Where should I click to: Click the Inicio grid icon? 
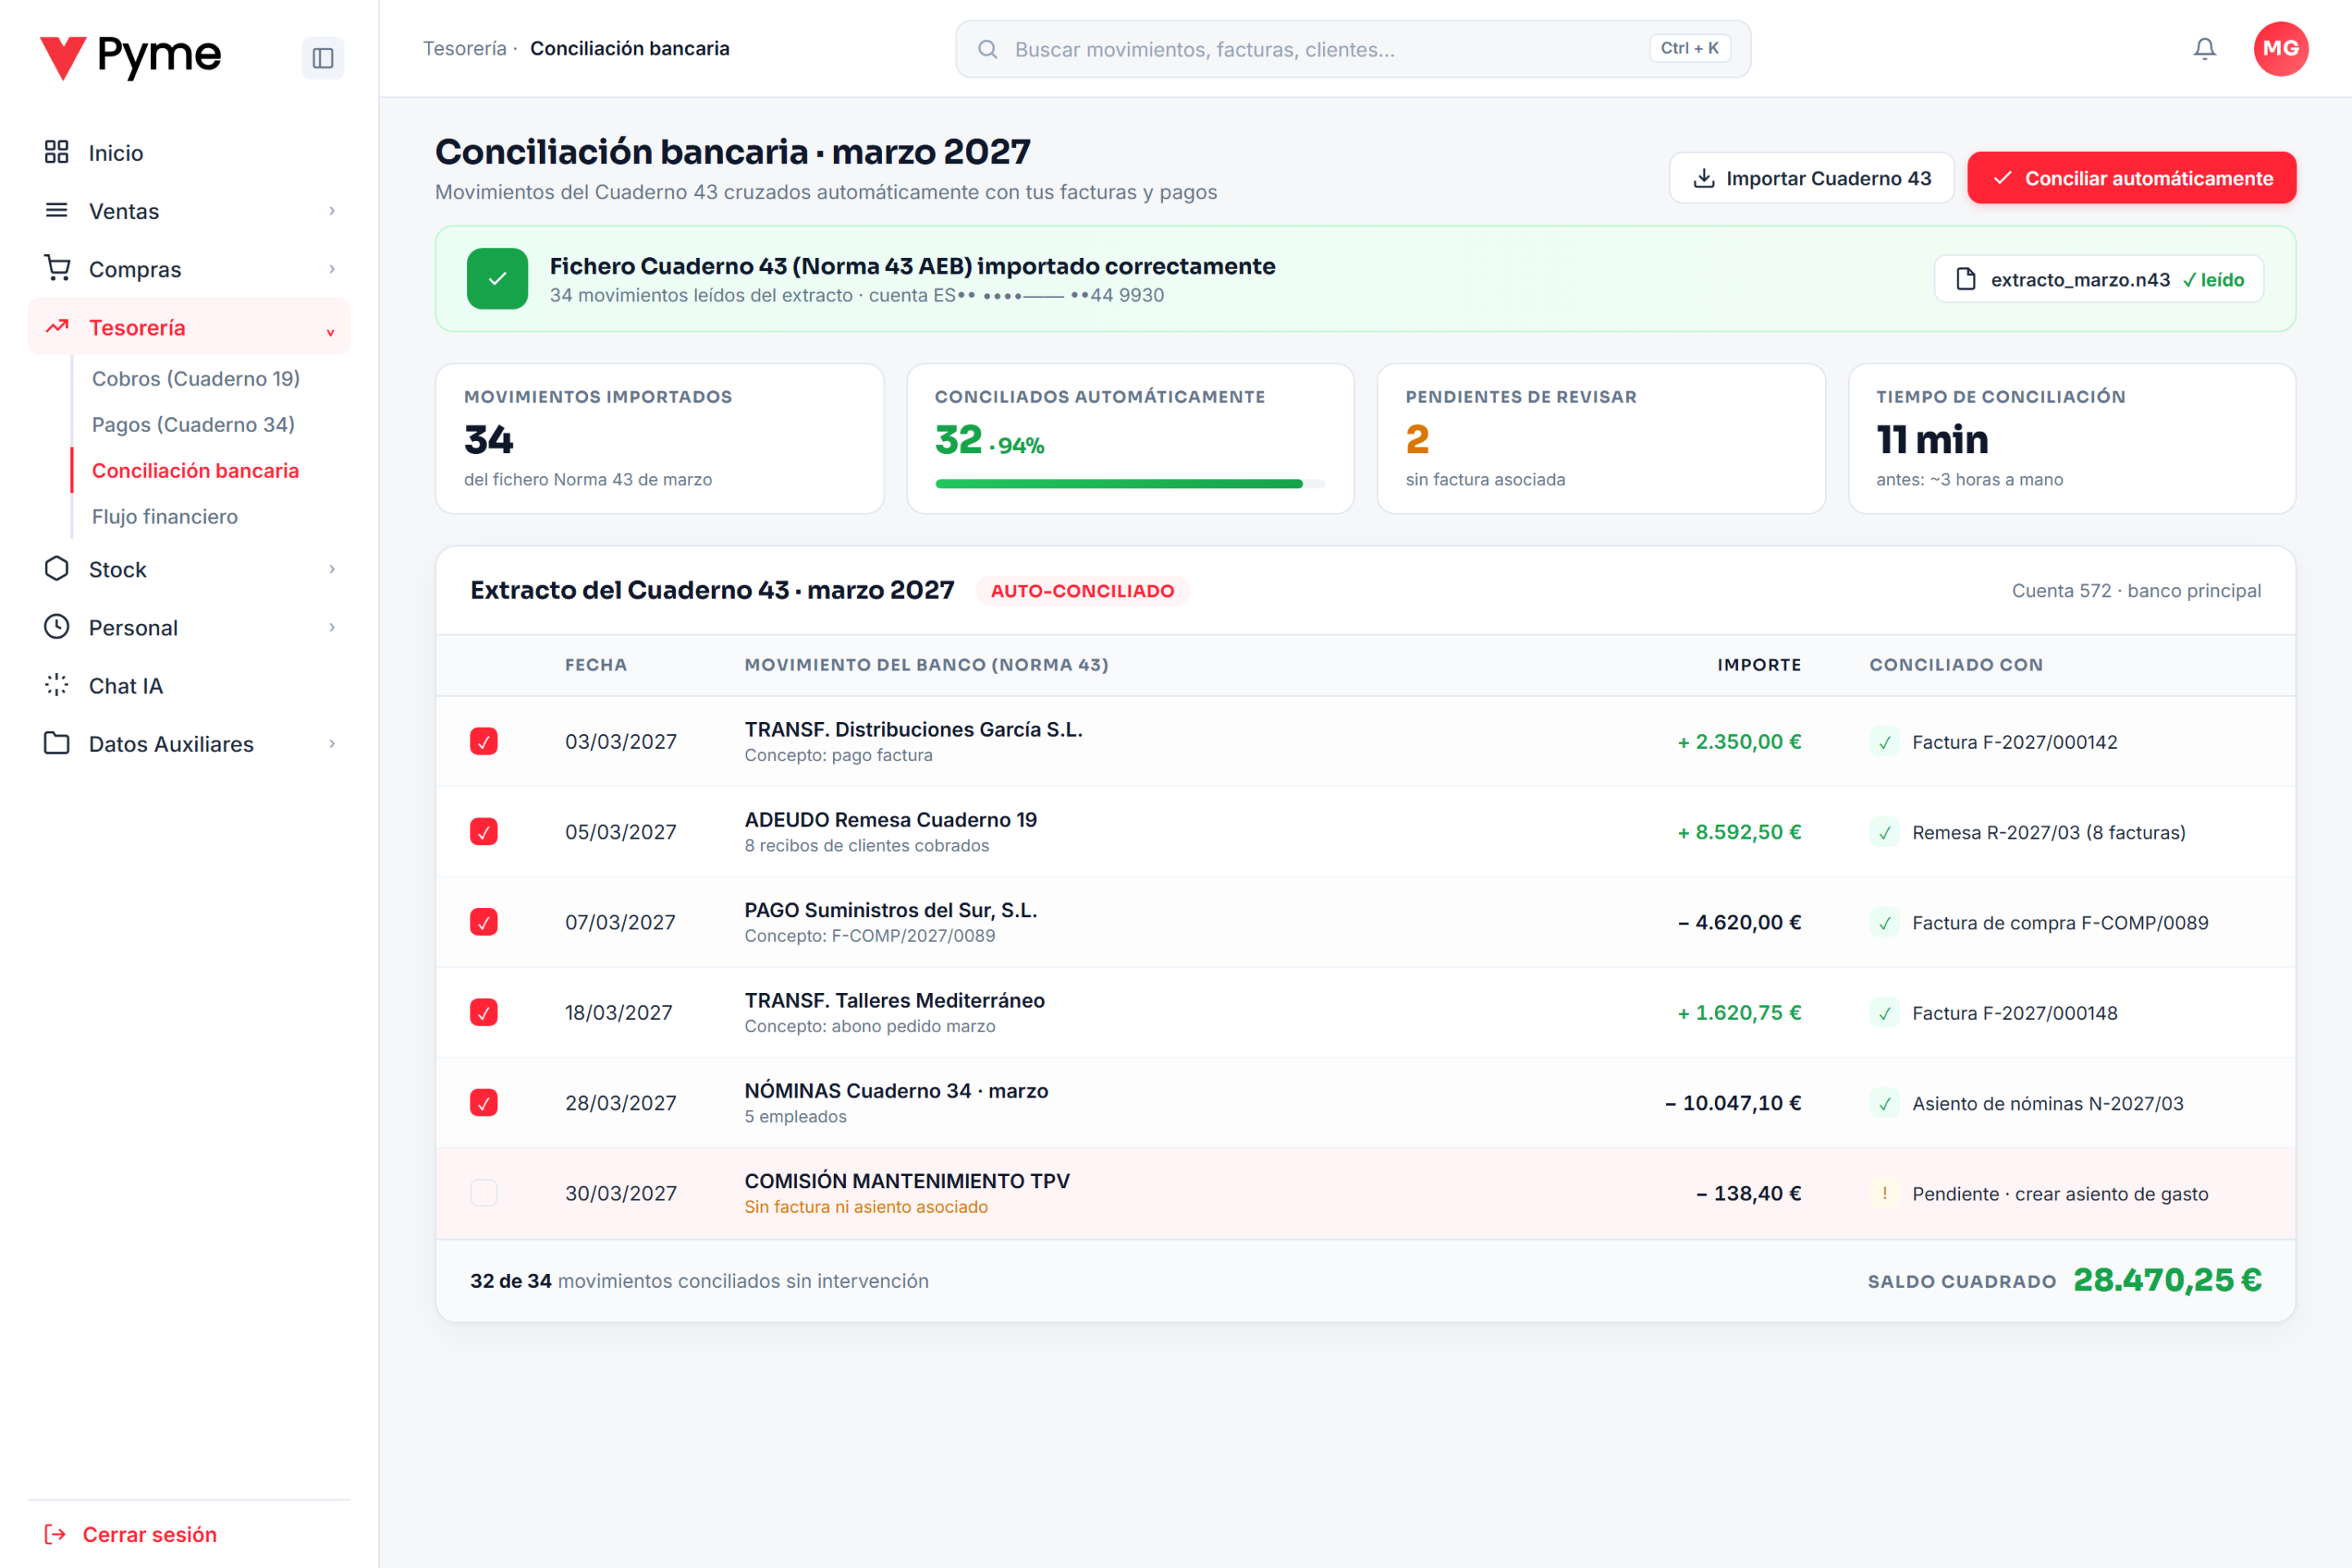click(x=57, y=152)
